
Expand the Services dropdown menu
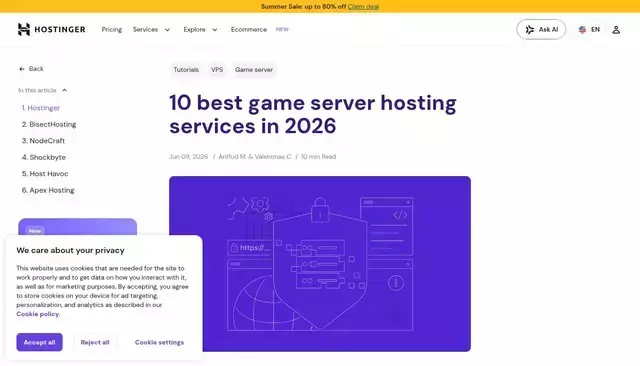click(151, 29)
